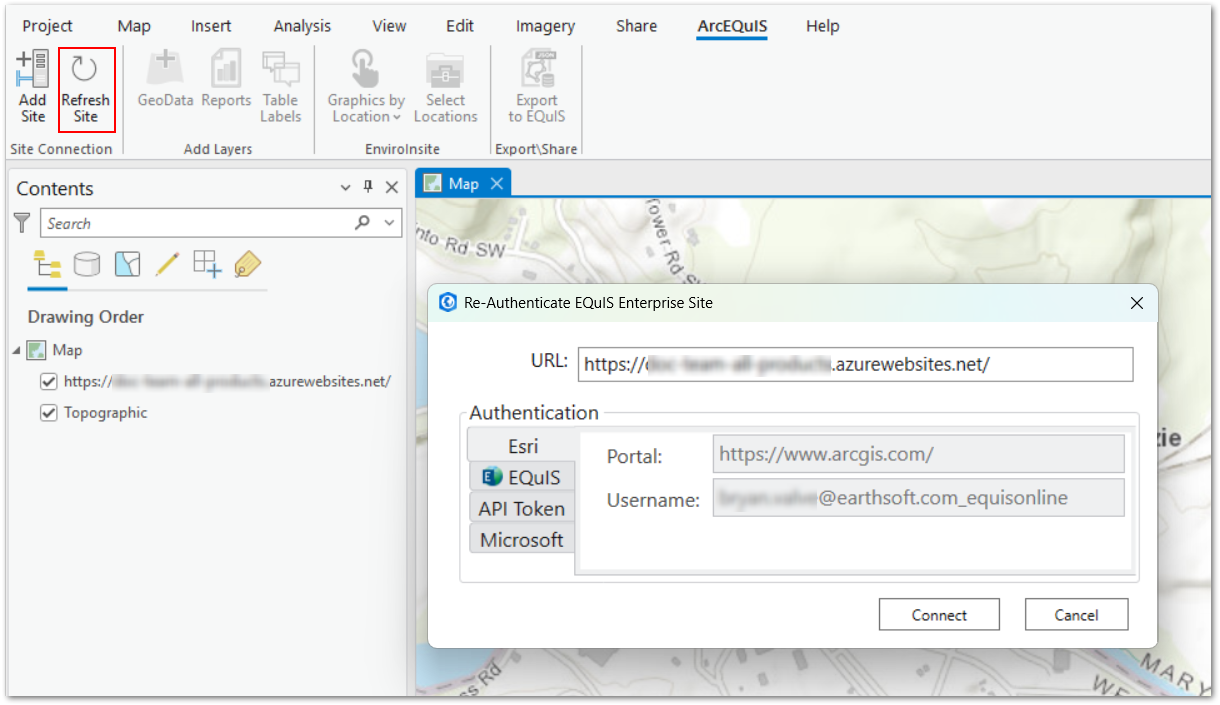The image size is (1220, 705).
Task: Close the Map view tab
Action: [496, 183]
